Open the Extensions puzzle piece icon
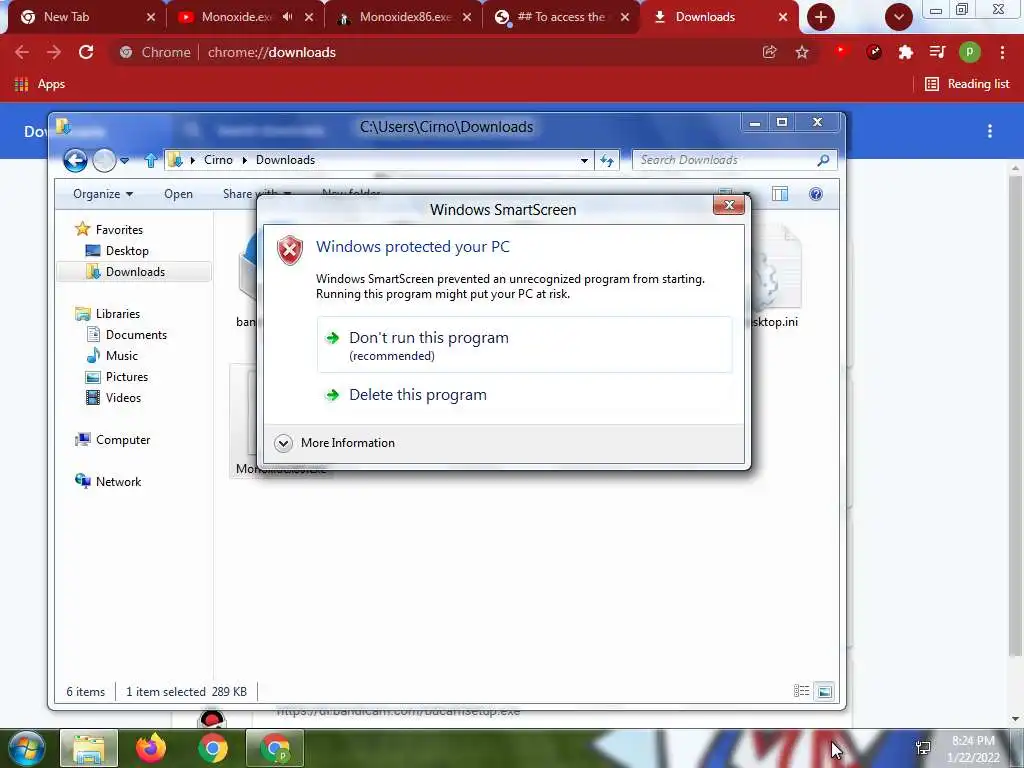The width and height of the screenshot is (1024, 768). click(x=905, y=52)
